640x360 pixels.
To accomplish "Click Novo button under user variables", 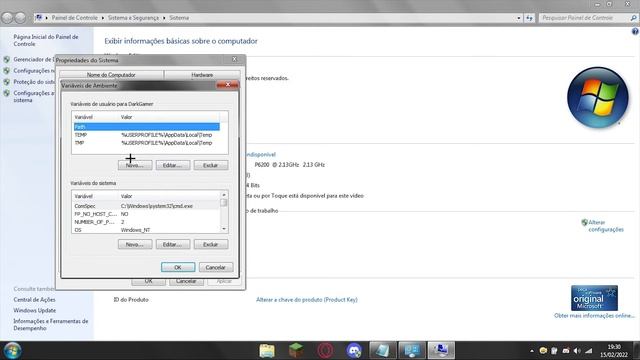I will (135, 165).
